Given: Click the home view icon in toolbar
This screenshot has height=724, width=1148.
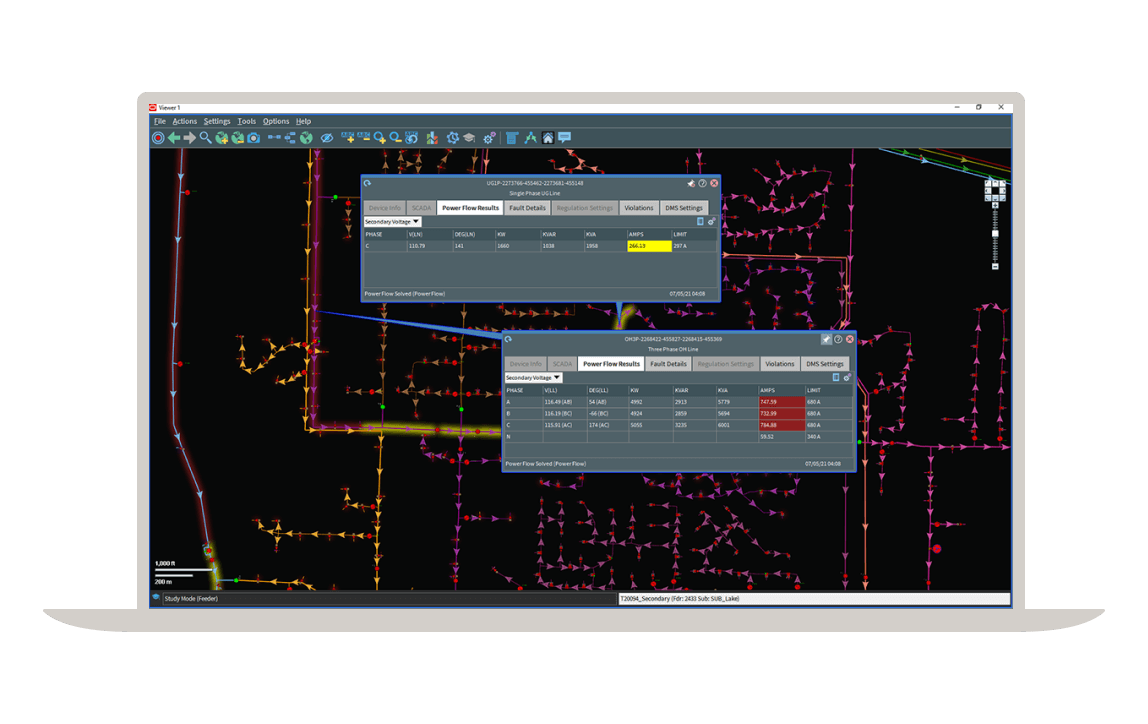Looking at the screenshot, I should tap(548, 138).
